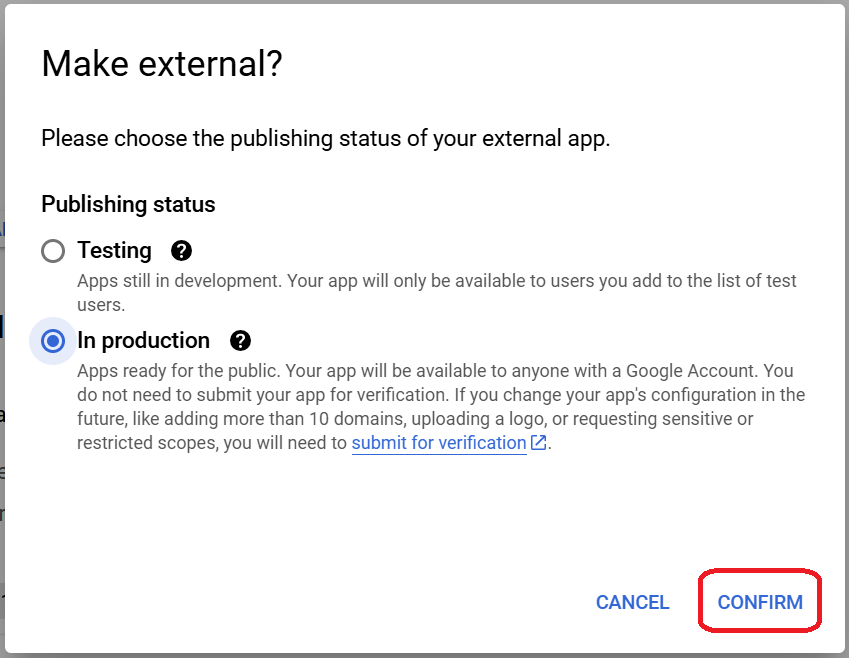This screenshot has height=658, width=849.
Task: Click the Publishing status heading
Action: (x=128, y=204)
